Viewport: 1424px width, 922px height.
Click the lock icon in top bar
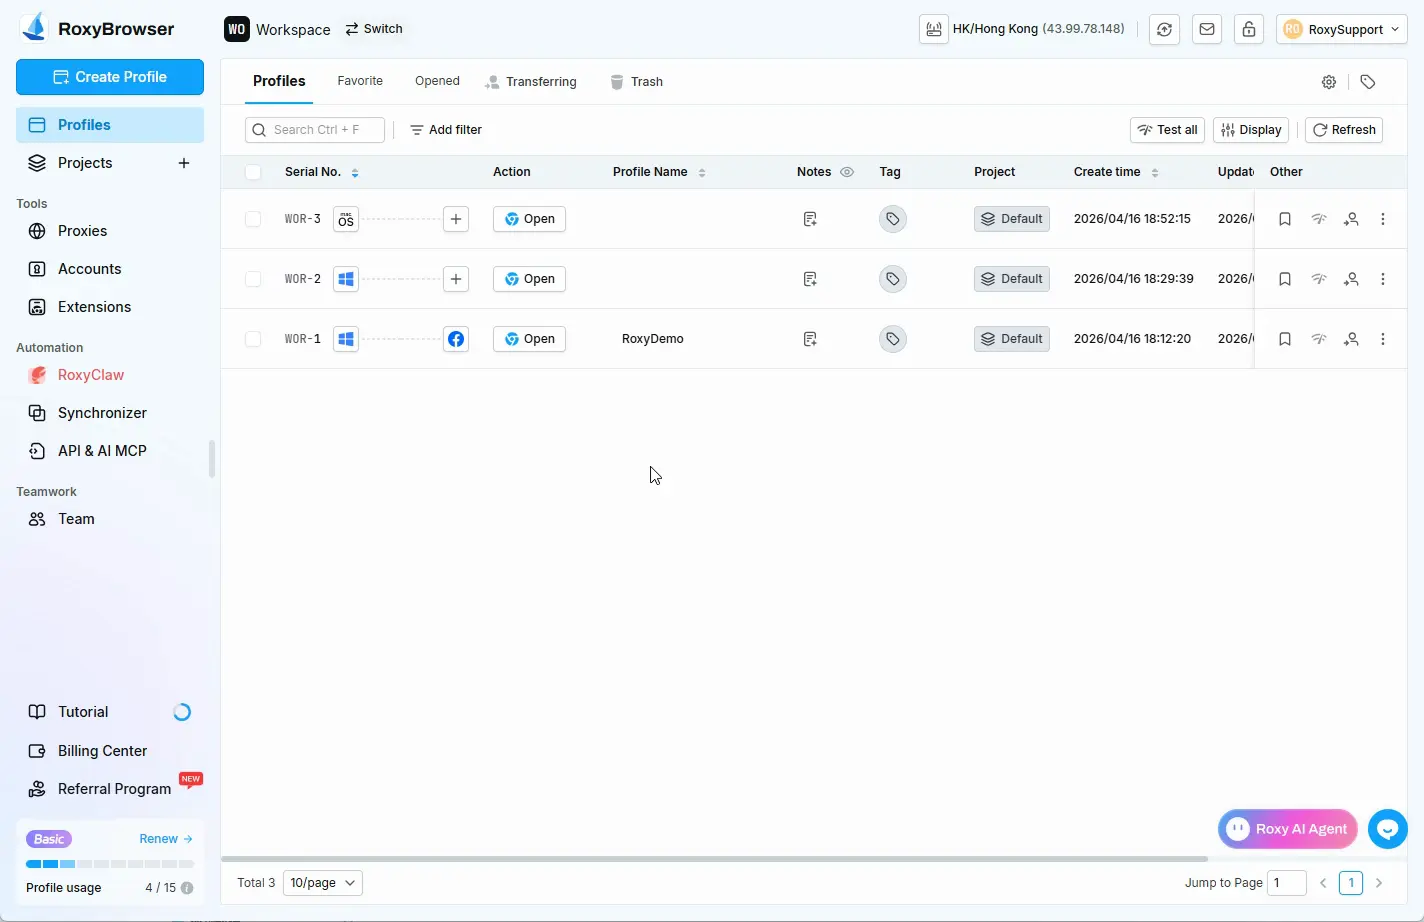click(1249, 29)
